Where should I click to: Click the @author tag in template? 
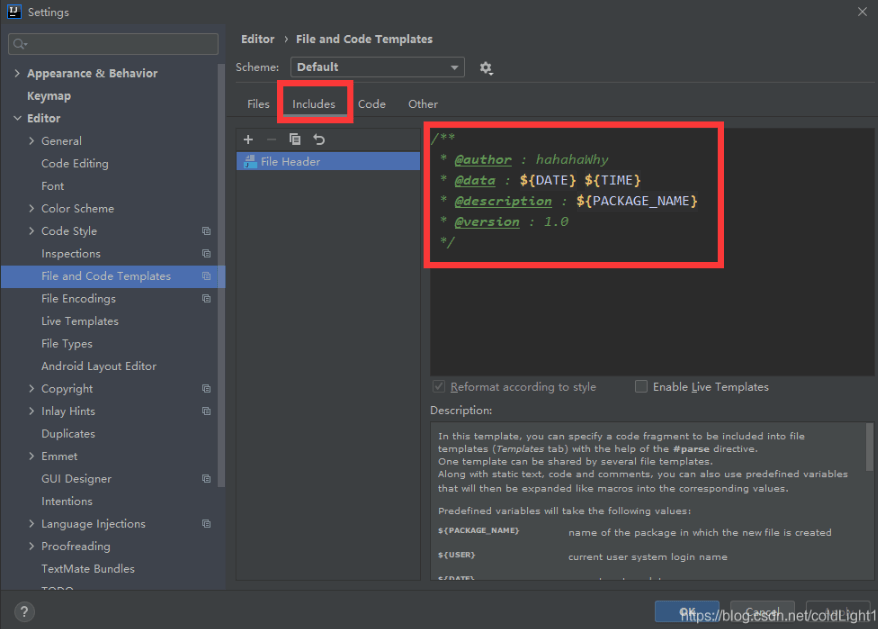click(x=483, y=160)
